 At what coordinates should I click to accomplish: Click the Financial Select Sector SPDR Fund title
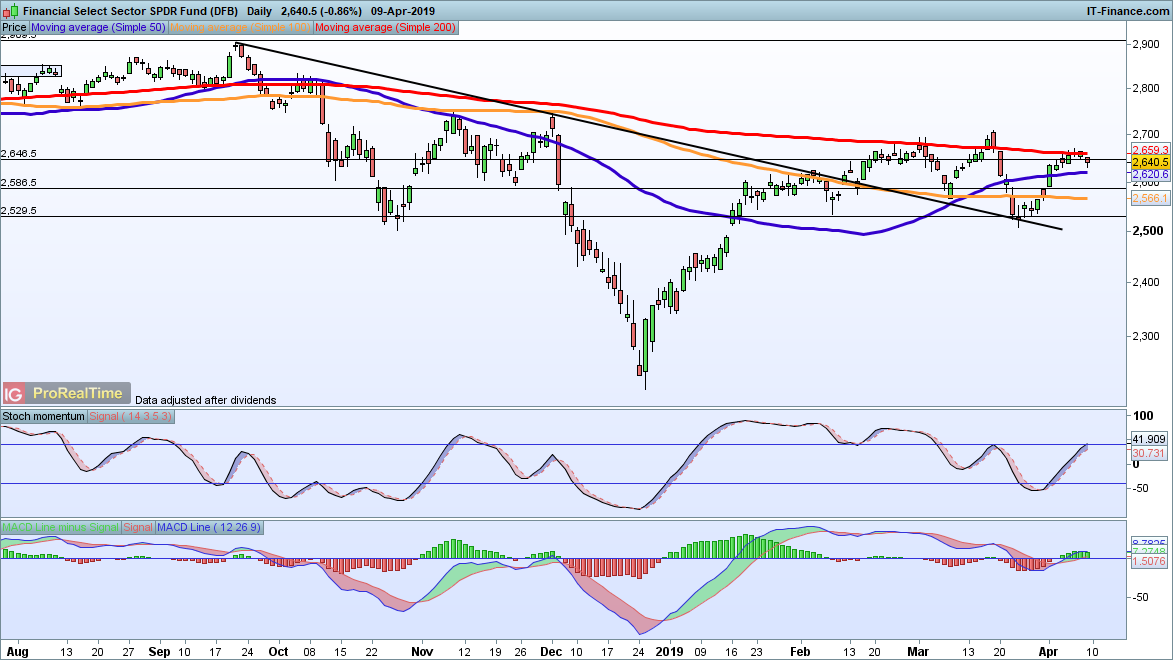pyautogui.click(x=130, y=11)
